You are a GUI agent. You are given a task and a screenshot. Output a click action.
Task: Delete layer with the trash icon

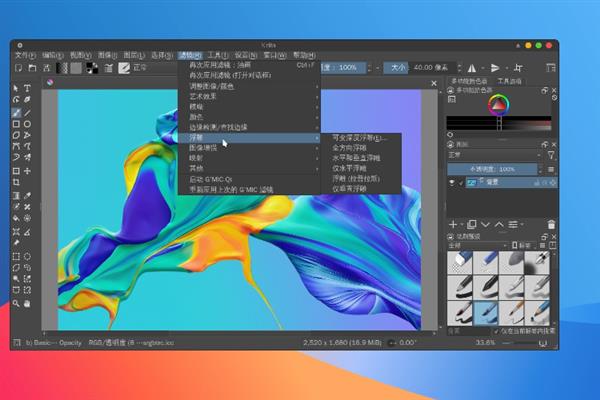click(551, 225)
